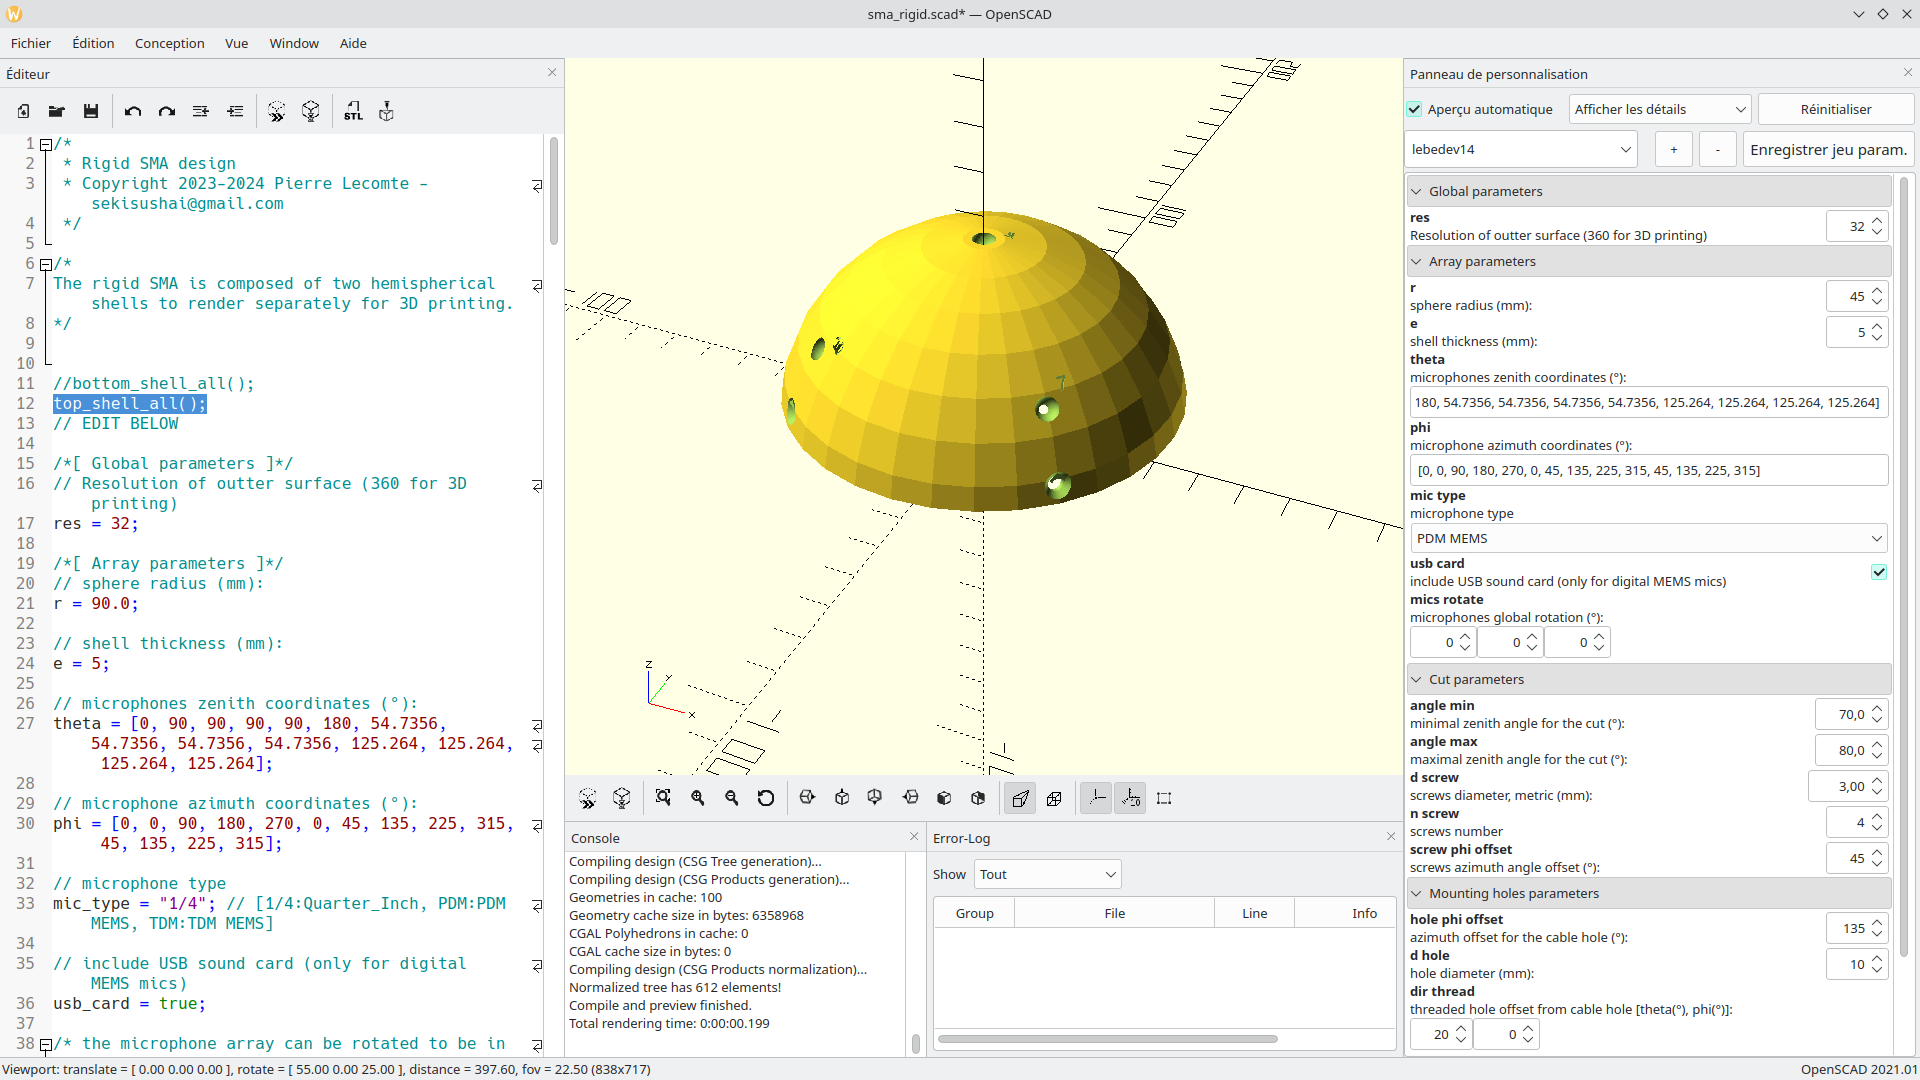Toggle show edges in the viewport
Image resolution: width=1920 pixels, height=1080 pixels.
pyautogui.click(x=1164, y=798)
